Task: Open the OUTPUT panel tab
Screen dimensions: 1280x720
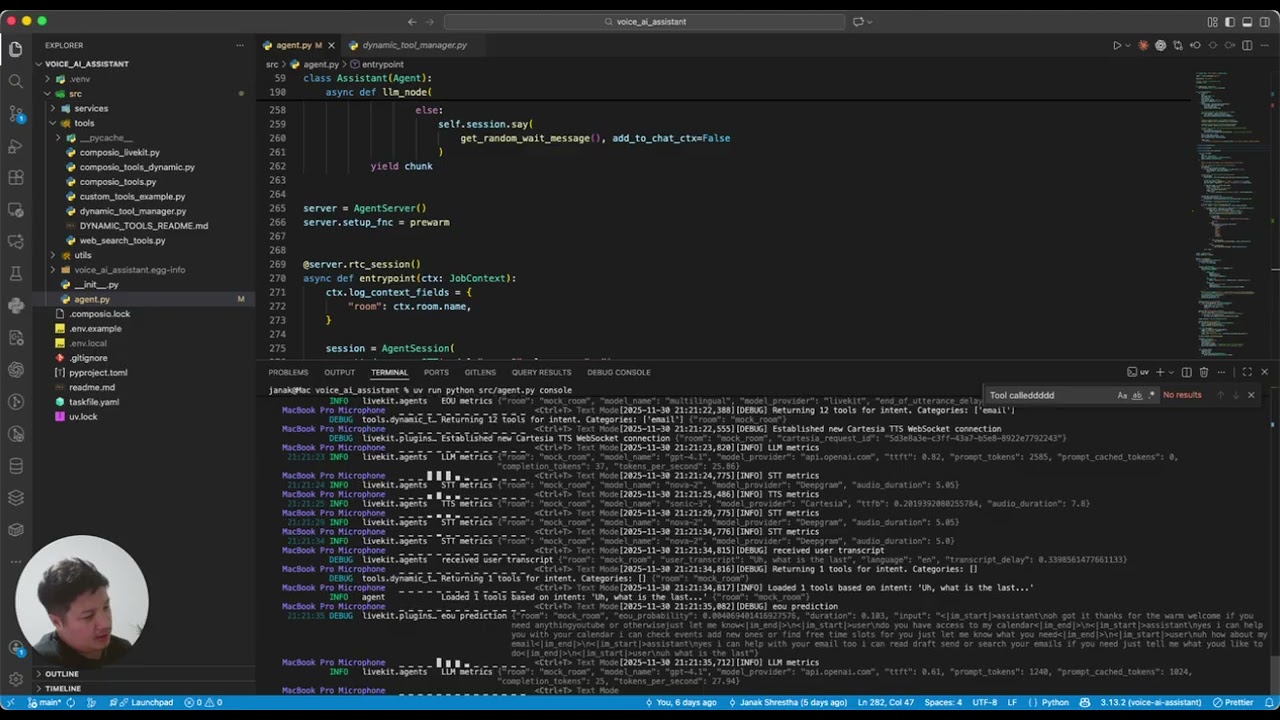Action: 339,372
